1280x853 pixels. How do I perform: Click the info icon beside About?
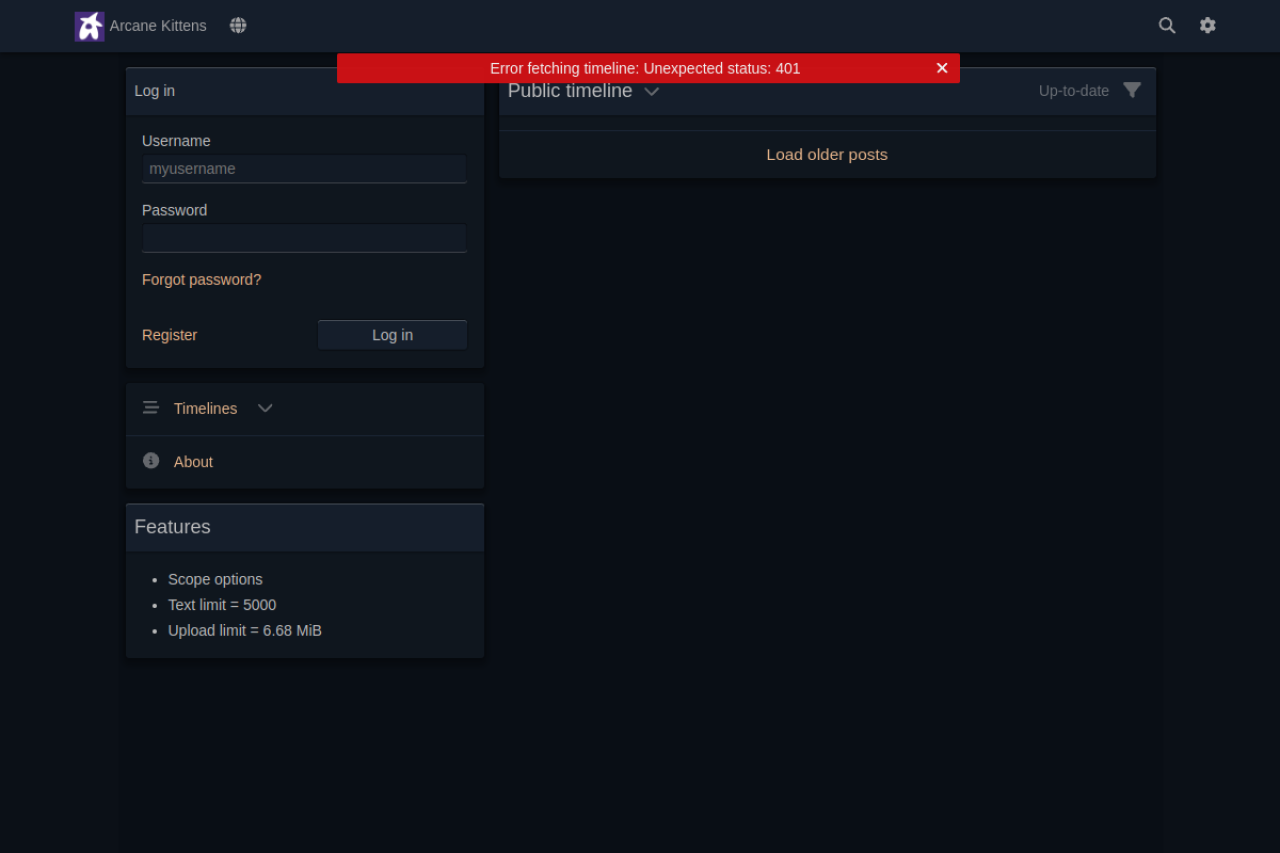[151, 461]
